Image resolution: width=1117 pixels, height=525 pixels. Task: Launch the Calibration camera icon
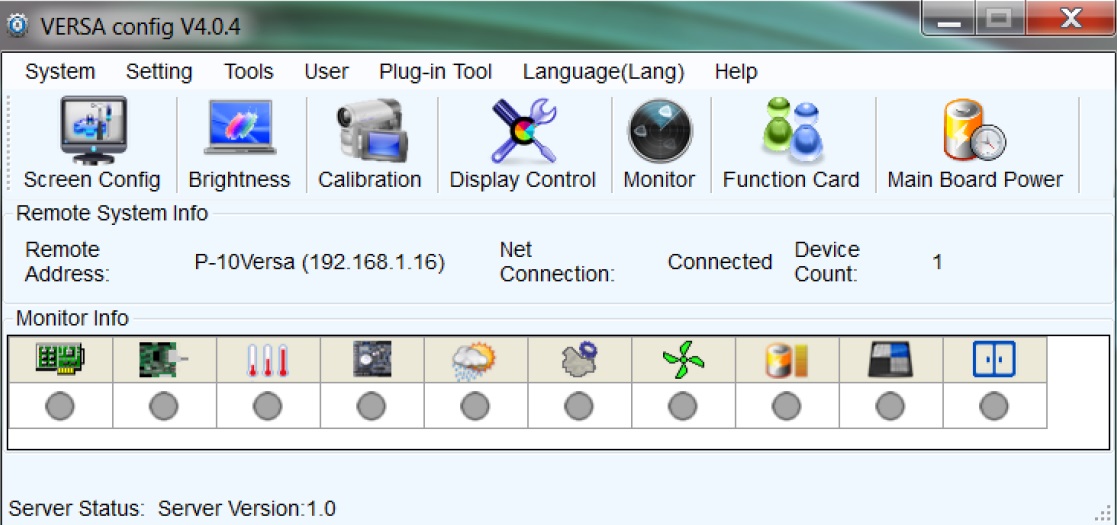coord(370,143)
